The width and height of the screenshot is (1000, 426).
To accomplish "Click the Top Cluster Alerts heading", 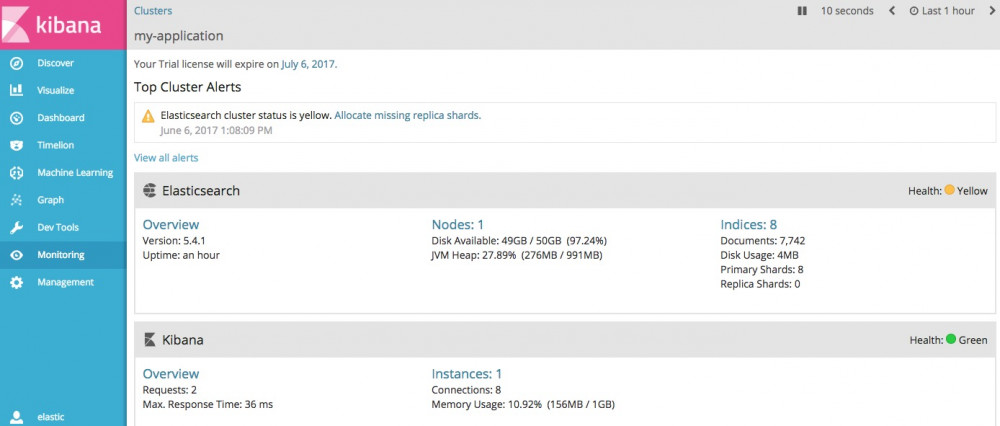I will pos(188,87).
